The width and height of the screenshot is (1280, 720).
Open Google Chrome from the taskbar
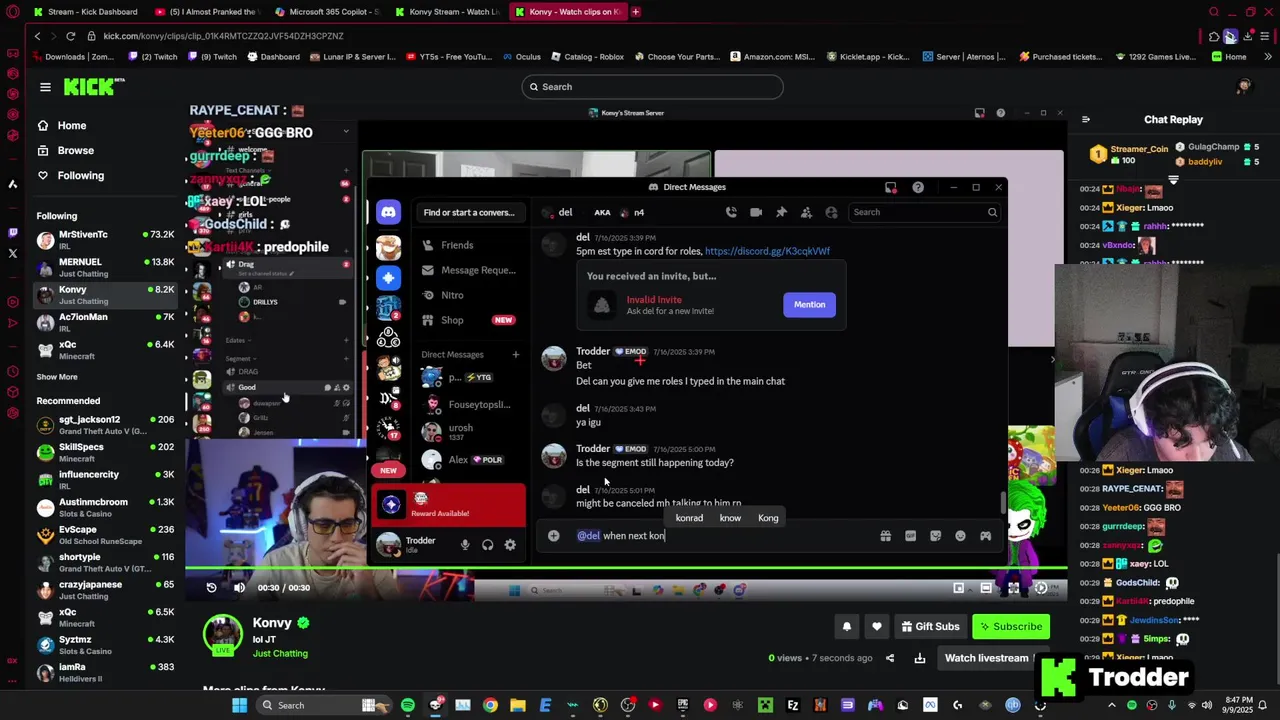pyautogui.click(x=490, y=706)
